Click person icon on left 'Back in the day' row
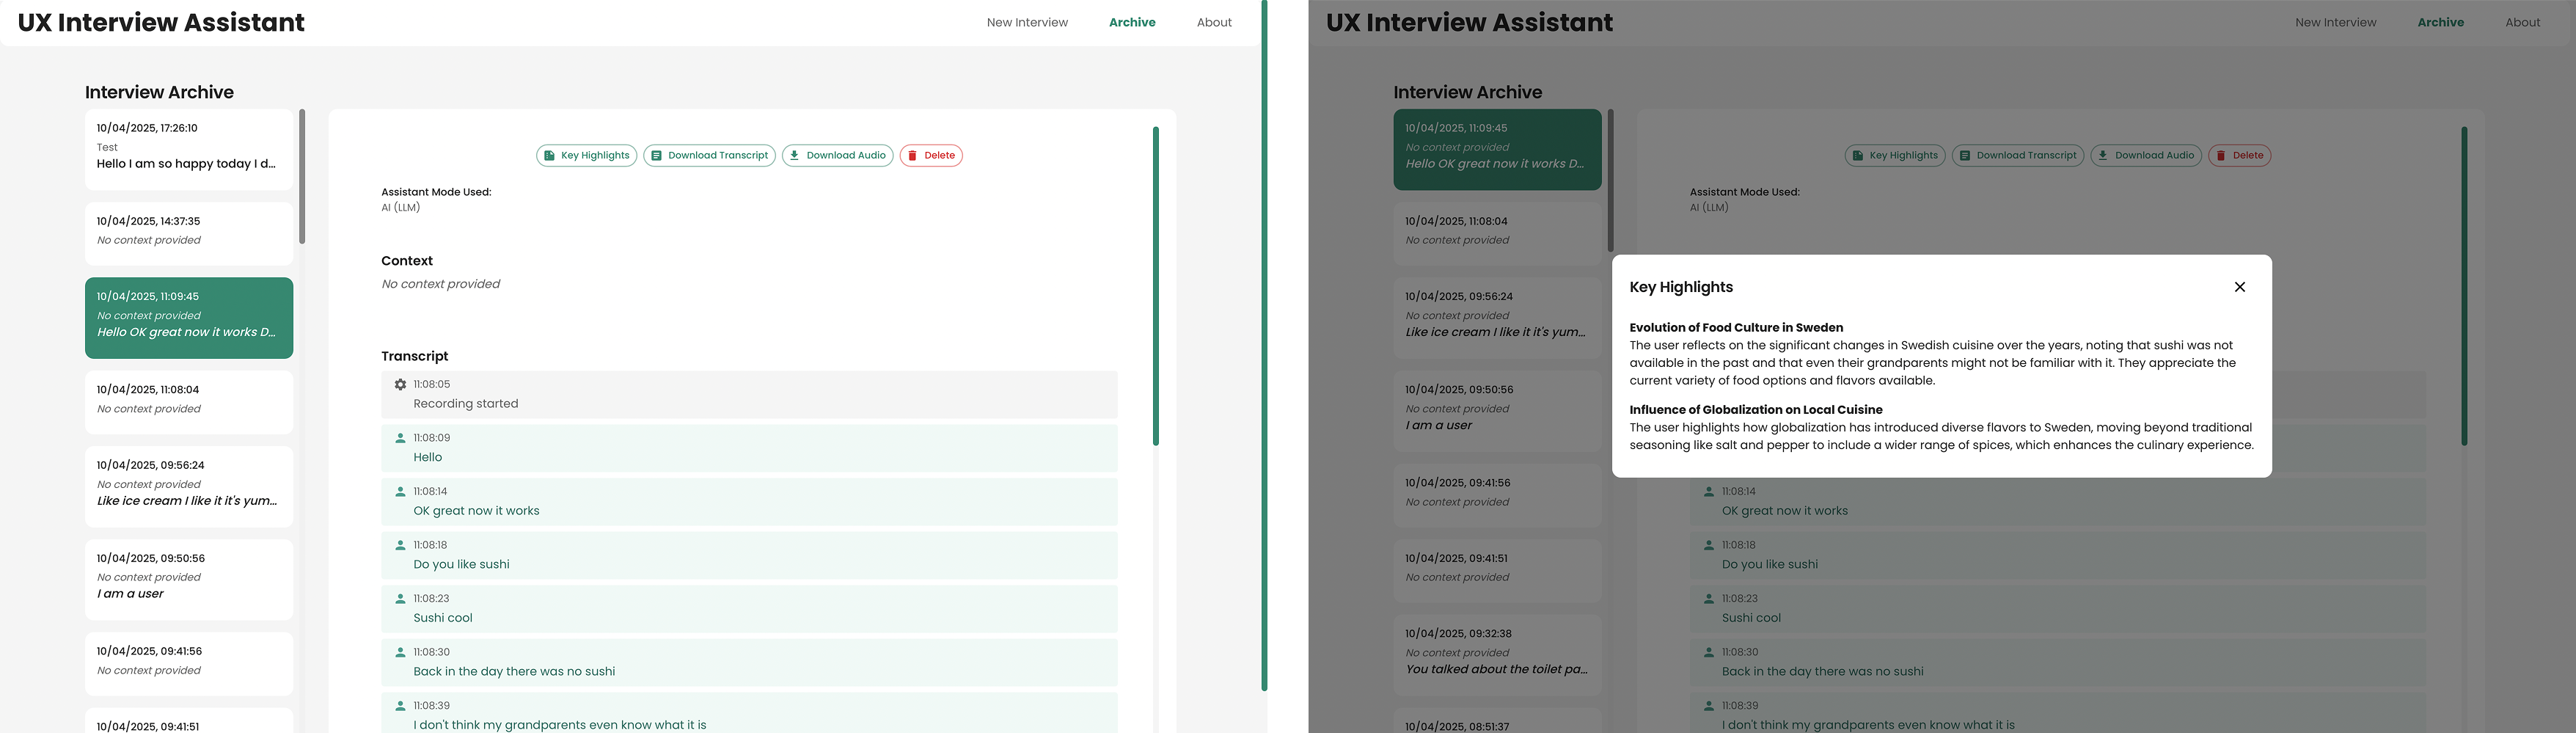 pos(400,652)
